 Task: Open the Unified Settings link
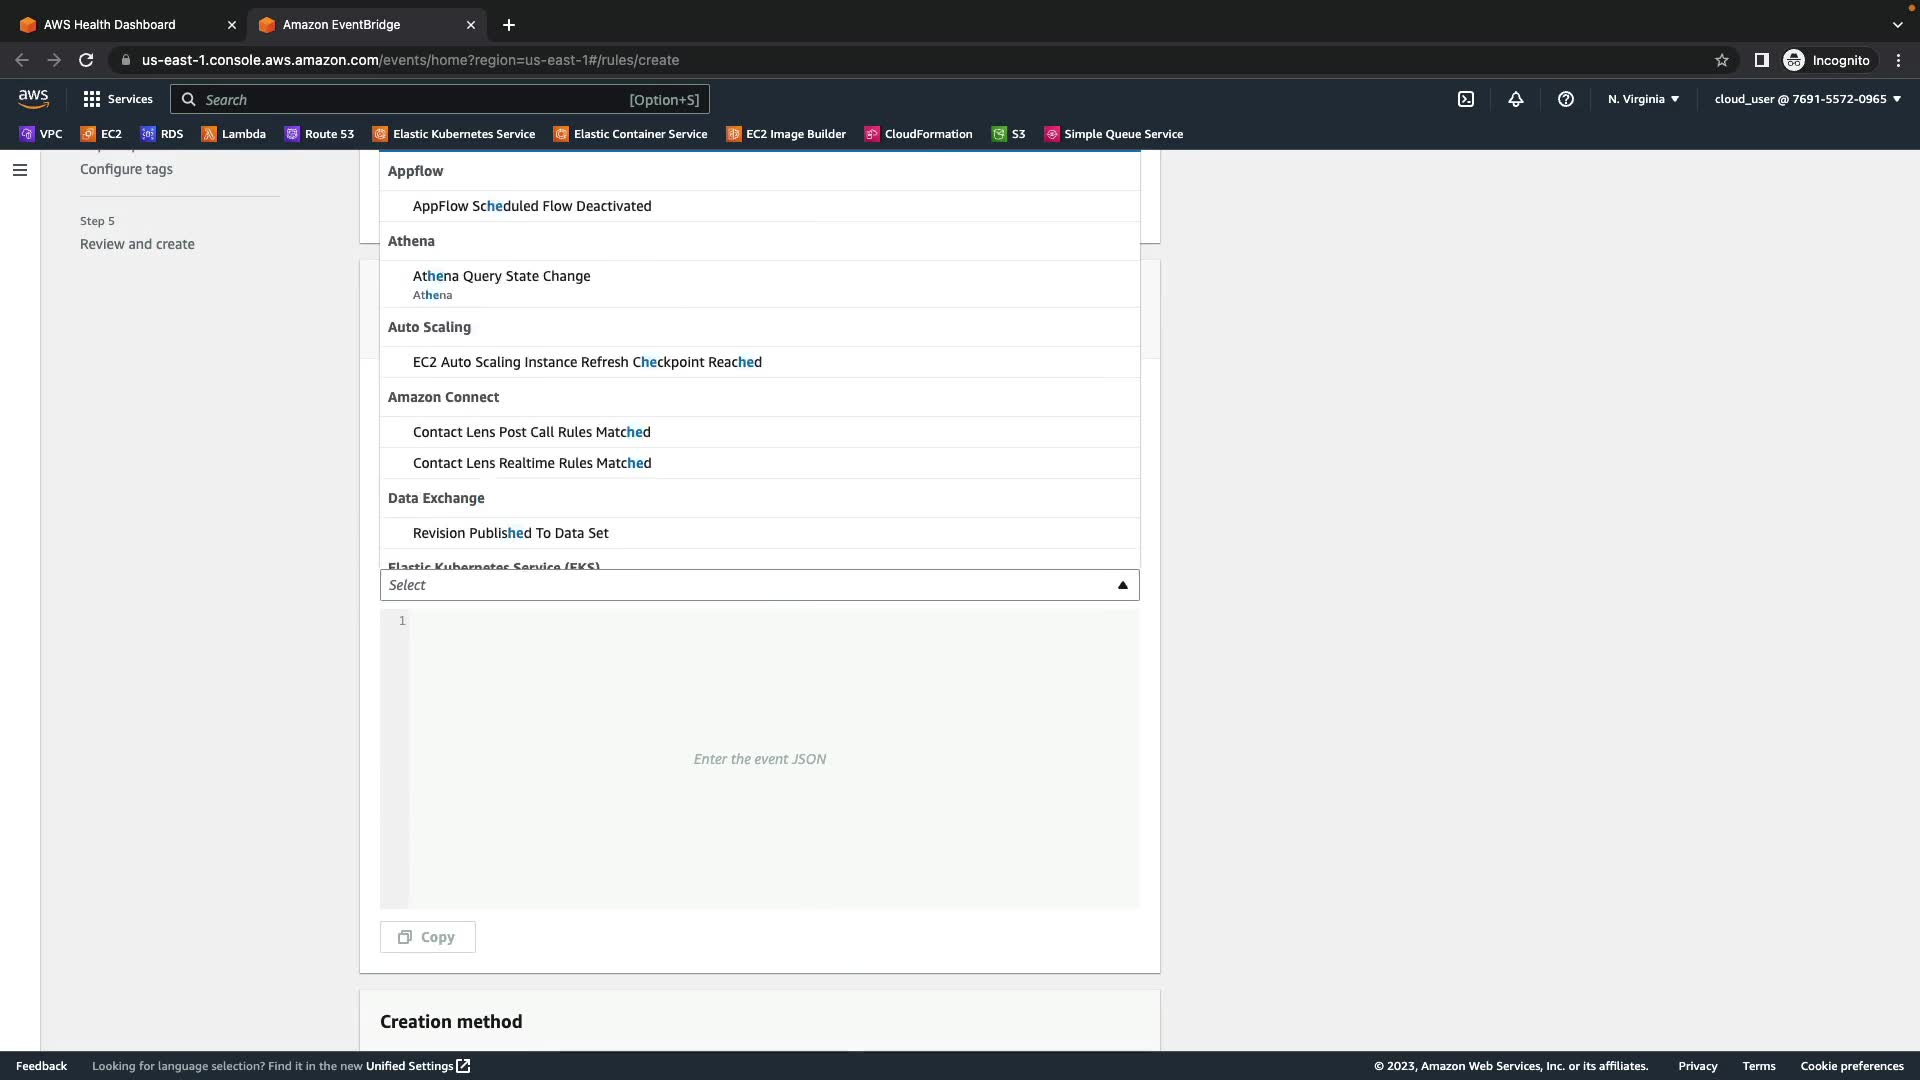(418, 1066)
